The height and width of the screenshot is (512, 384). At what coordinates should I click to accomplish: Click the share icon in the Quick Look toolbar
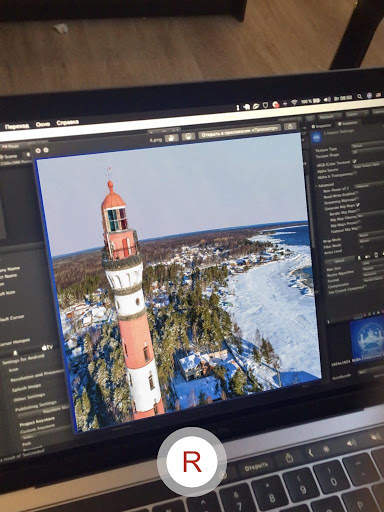(291, 126)
